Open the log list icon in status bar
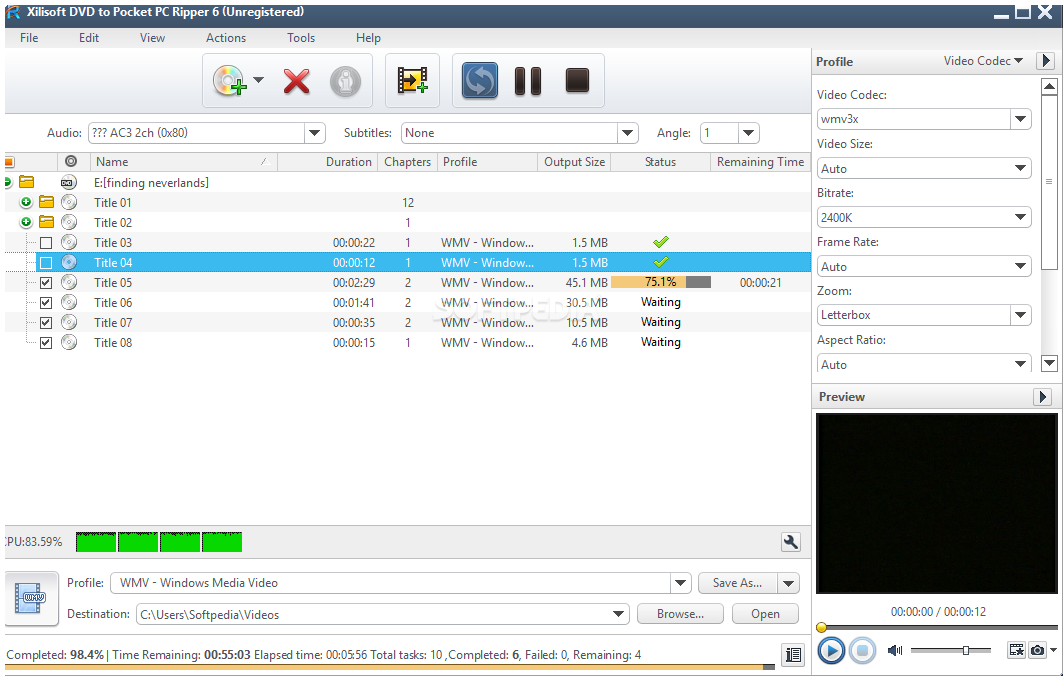The image size is (1063, 676). tap(793, 654)
